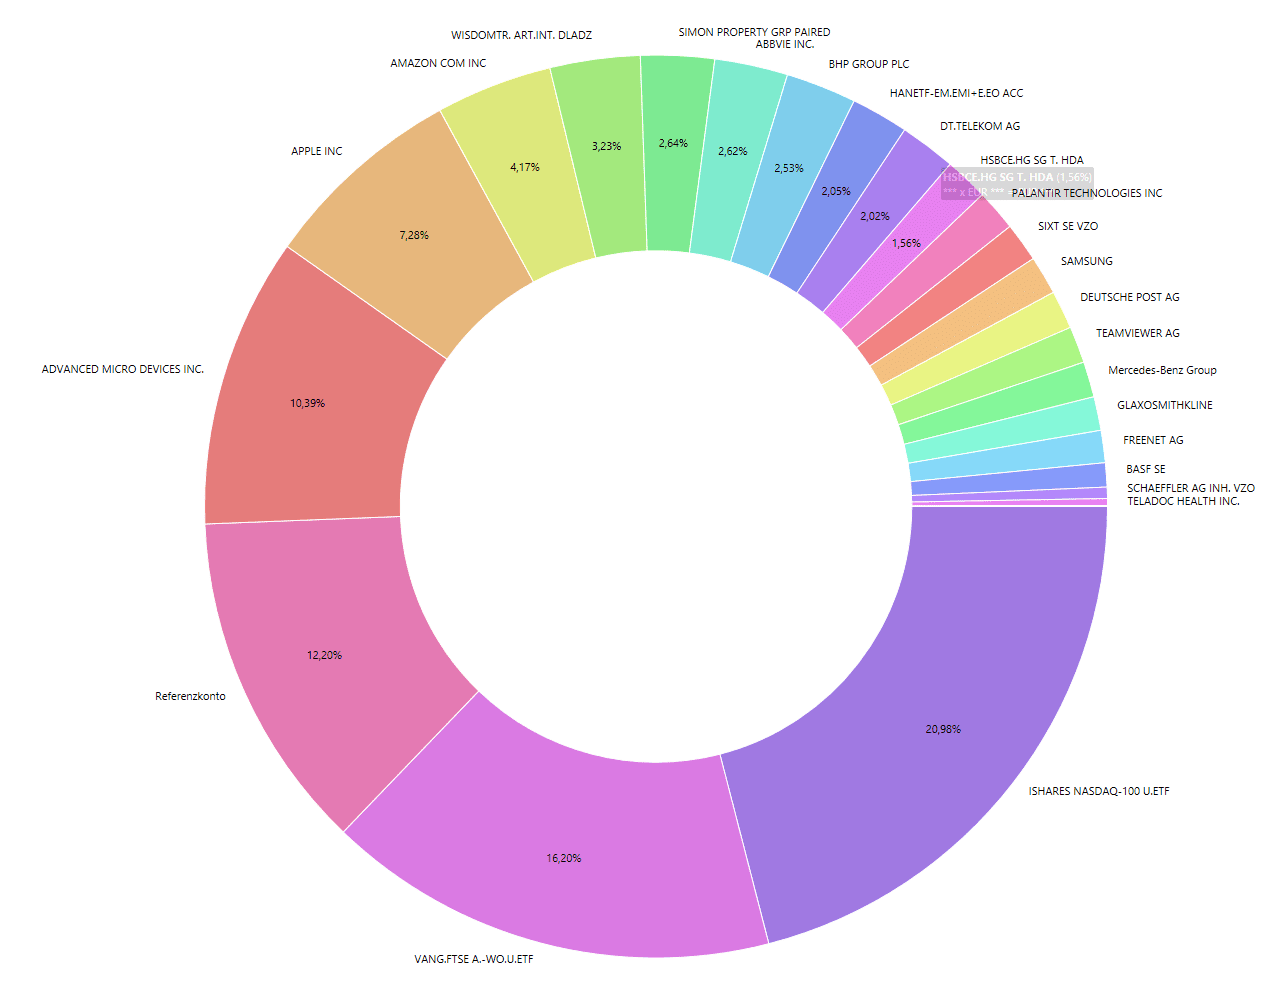Click the SIMON PROPERTY GRP PAIRED label
This screenshot has height=989, width=1282.
pos(754,32)
